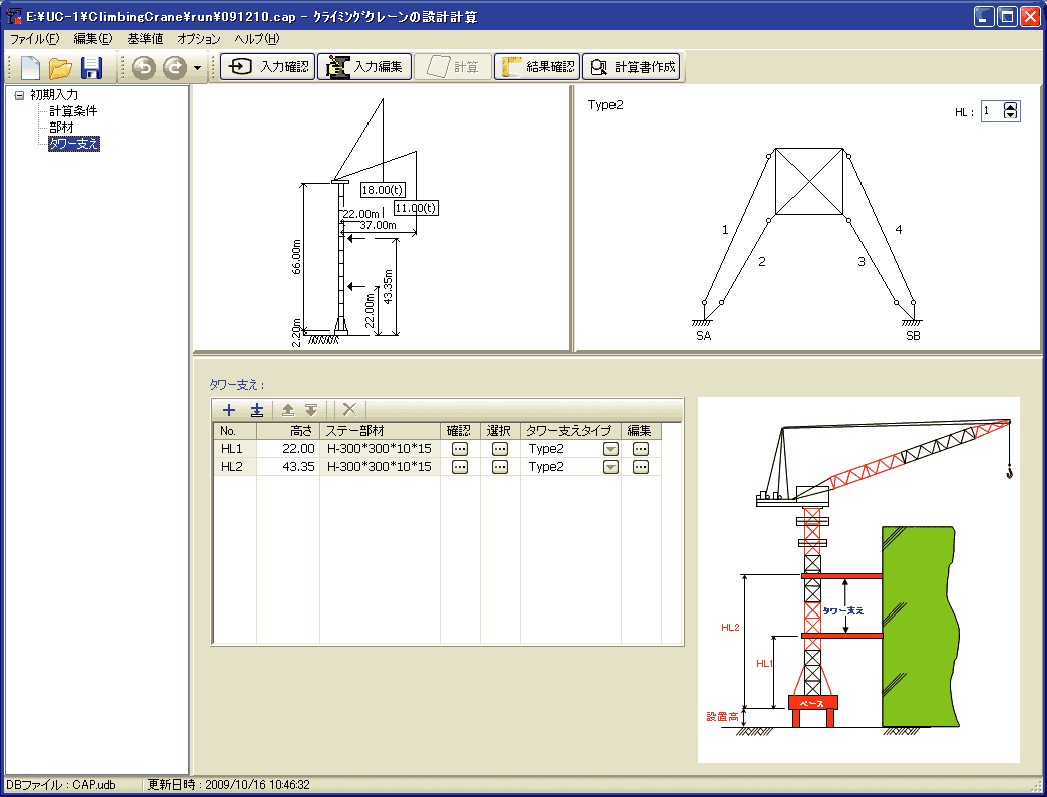Select 初期入力 in the tree
The height and width of the screenshot is (797, 1047).
[x=54, y=95]
